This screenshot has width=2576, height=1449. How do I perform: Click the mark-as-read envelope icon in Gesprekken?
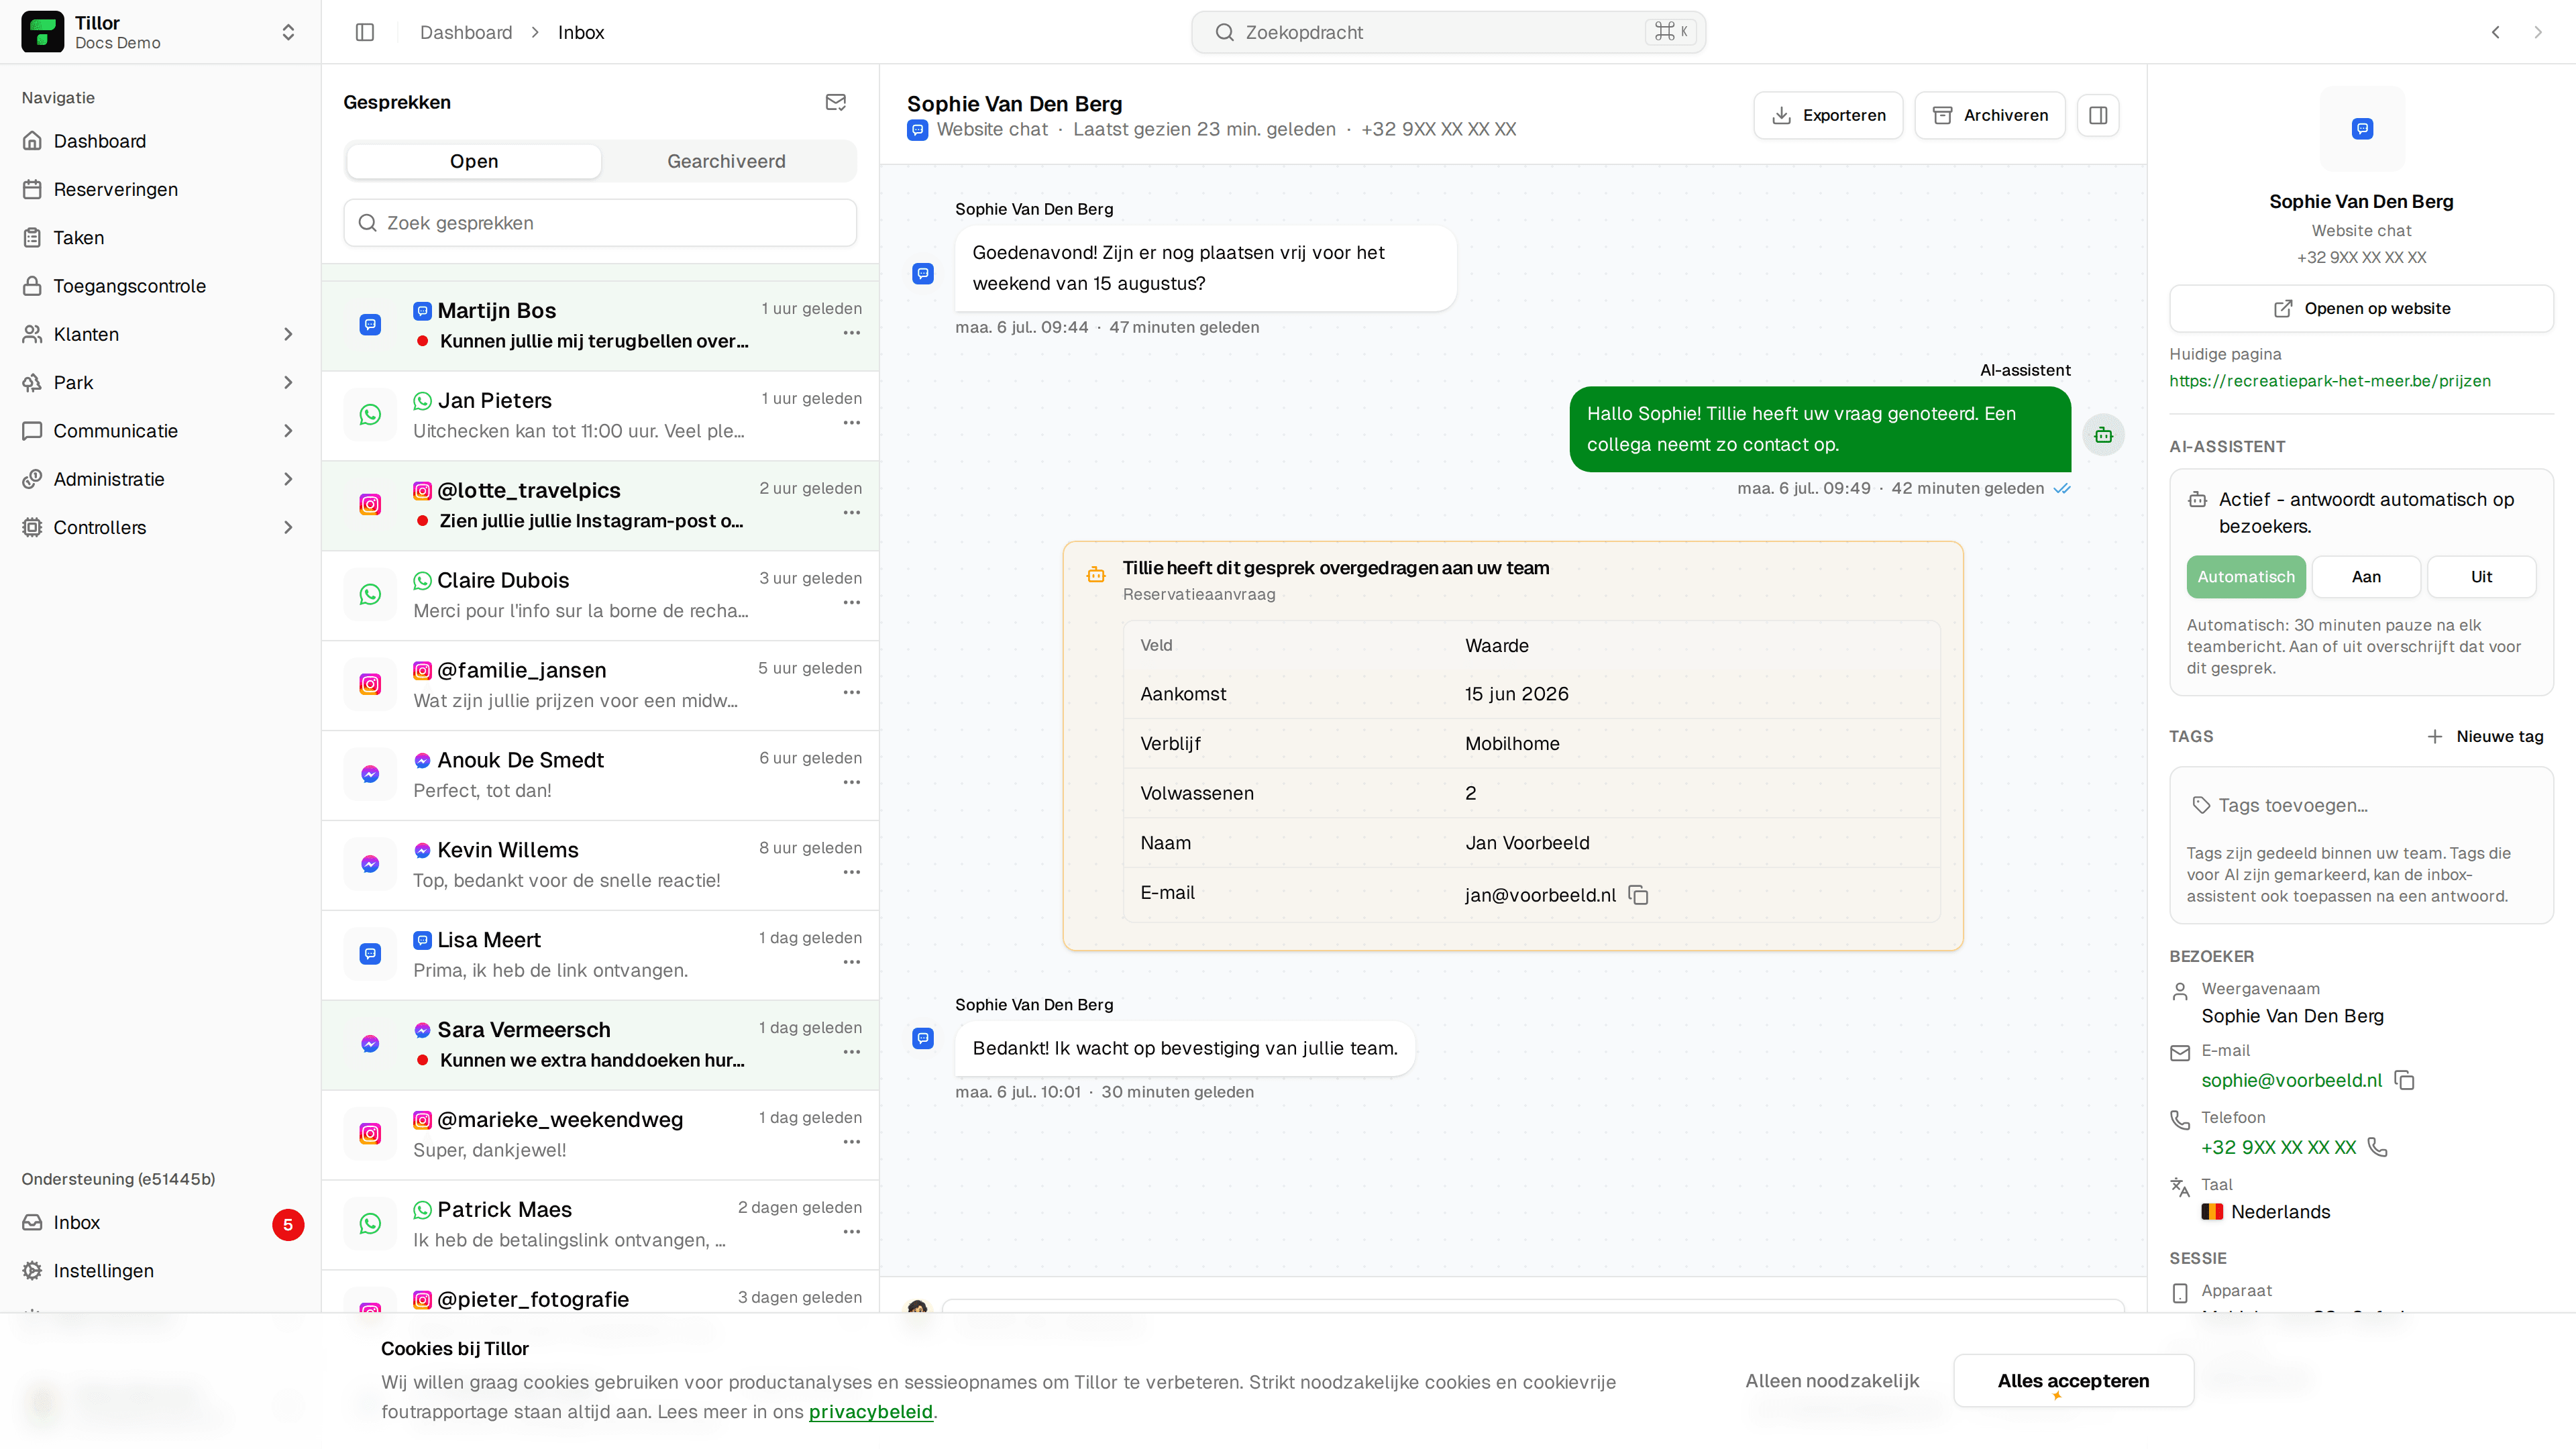click(836, 102)
